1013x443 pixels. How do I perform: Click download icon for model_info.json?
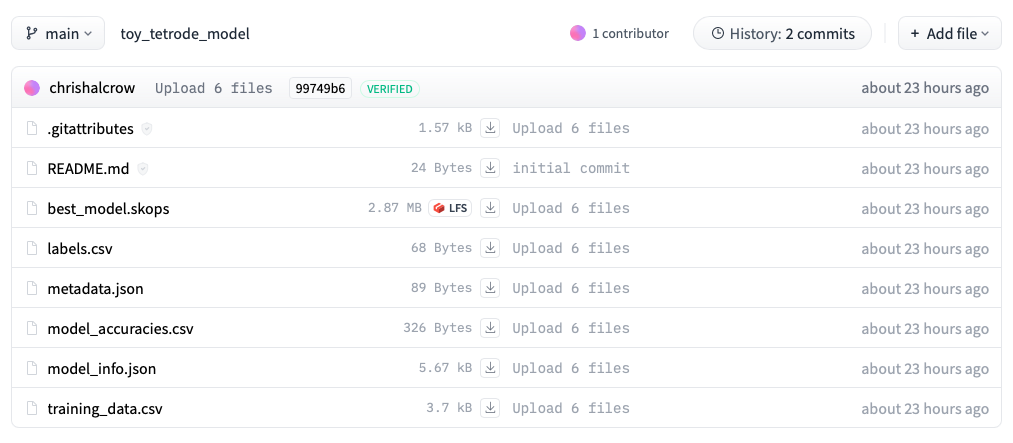point(490,368)
